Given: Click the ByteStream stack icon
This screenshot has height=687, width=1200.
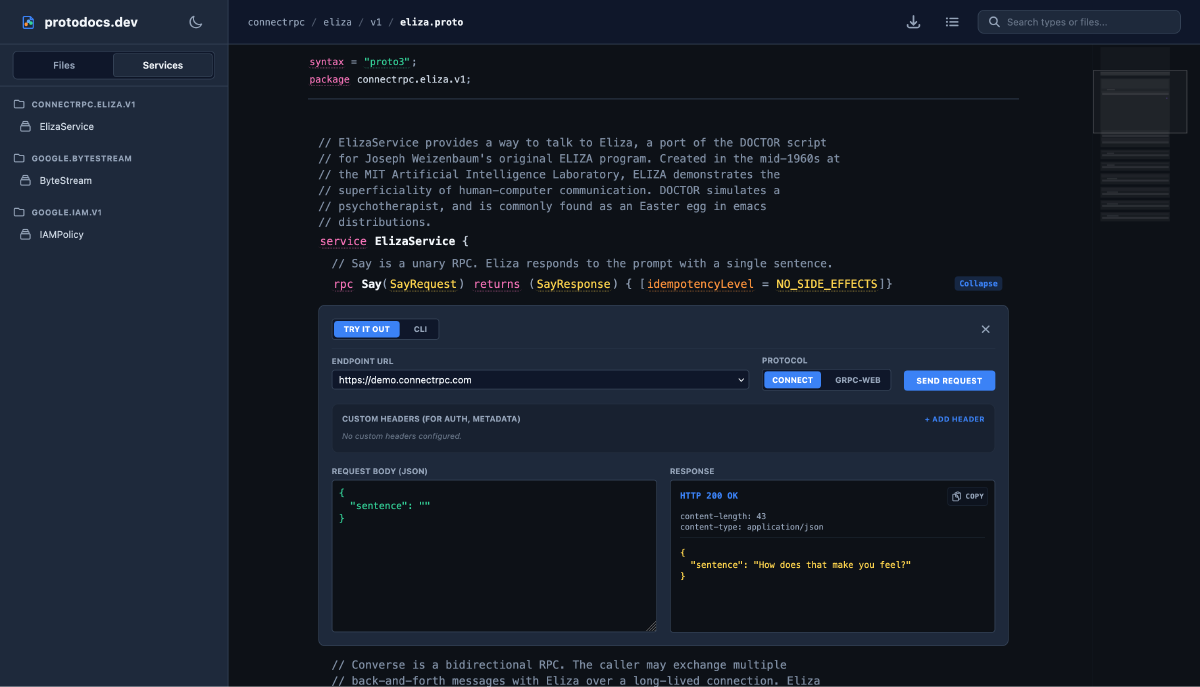Looking at the screenshot, I should (x=27, y=181).
